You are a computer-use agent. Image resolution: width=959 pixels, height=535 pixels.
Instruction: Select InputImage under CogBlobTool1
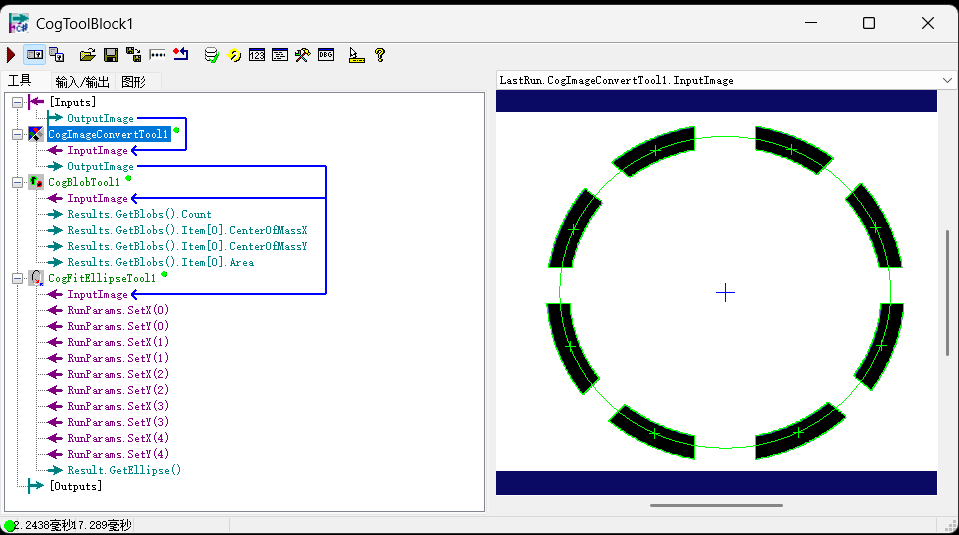(x=97, y=198)
